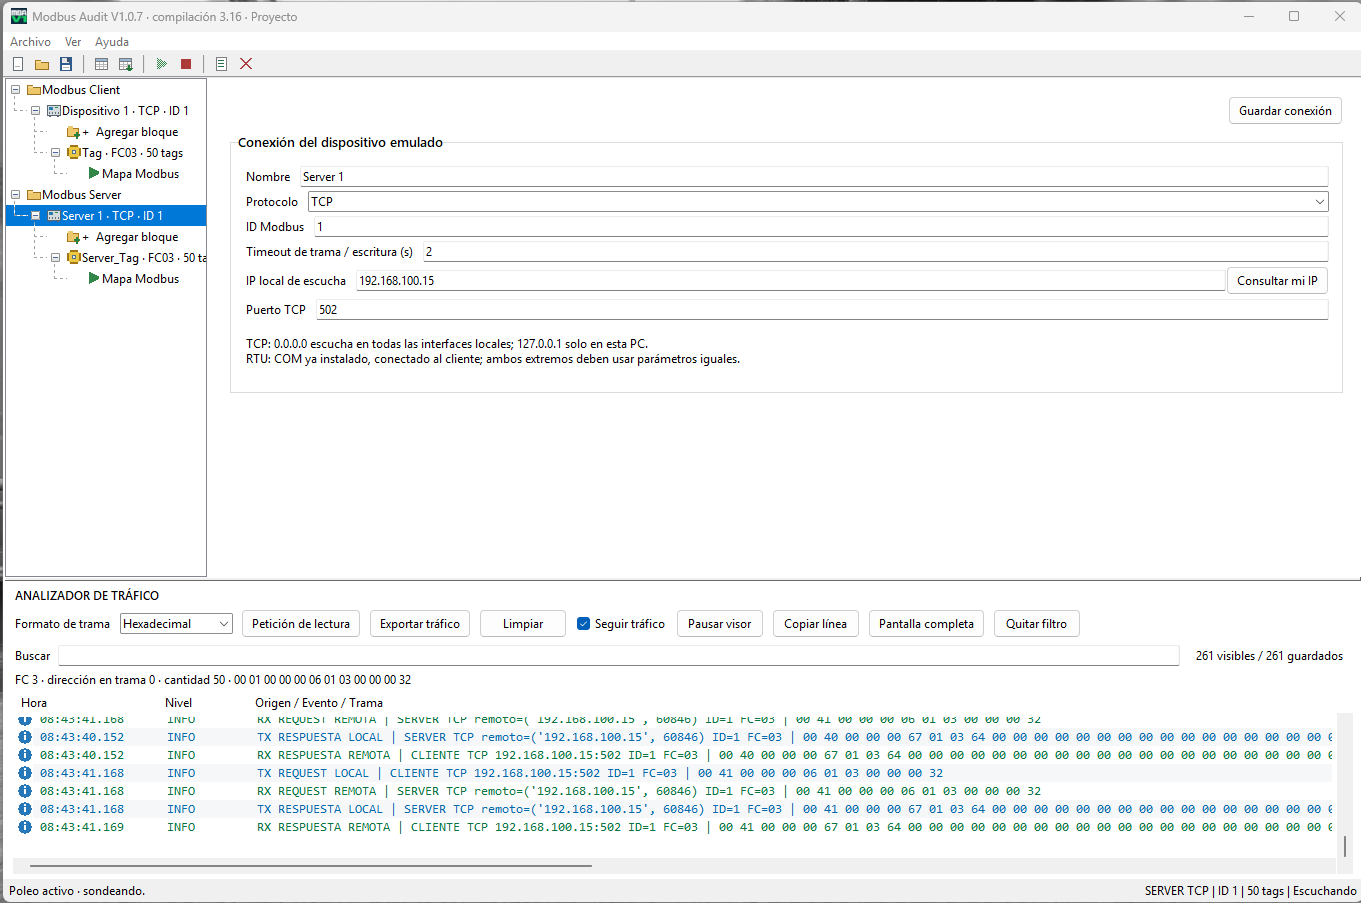Collapse the Modbus Client tree node
Image resolution: width=1361 pixels, height=903 pixels.
tap(15, 90)
